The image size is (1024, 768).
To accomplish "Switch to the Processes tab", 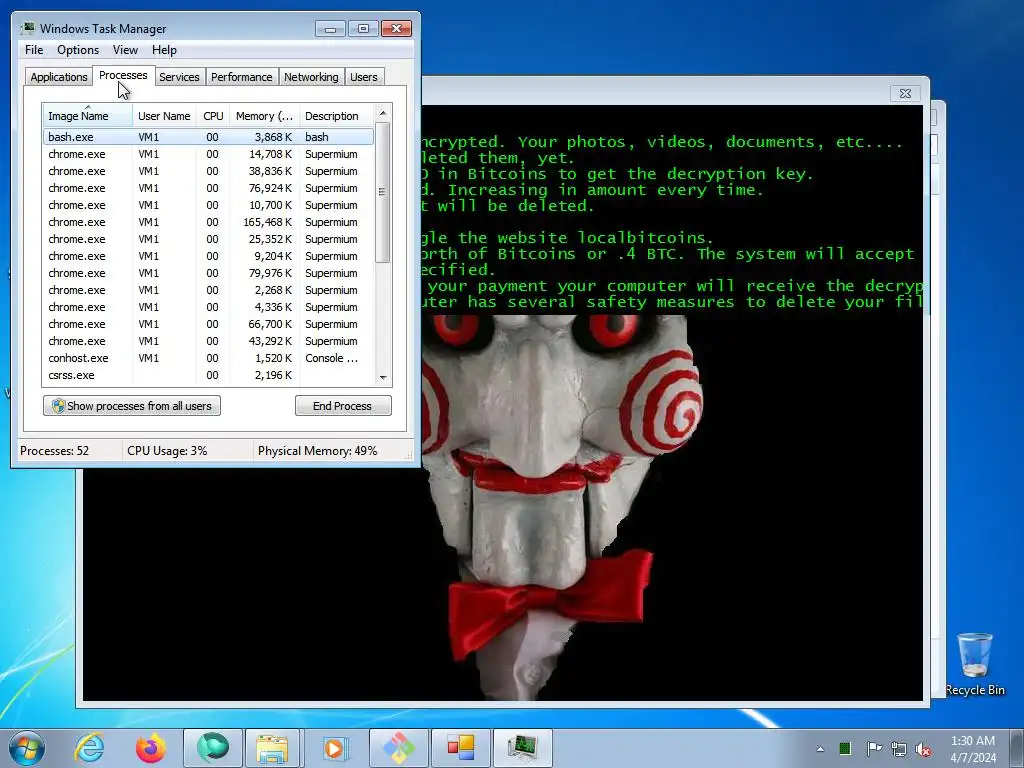I will tap(123, 76).
